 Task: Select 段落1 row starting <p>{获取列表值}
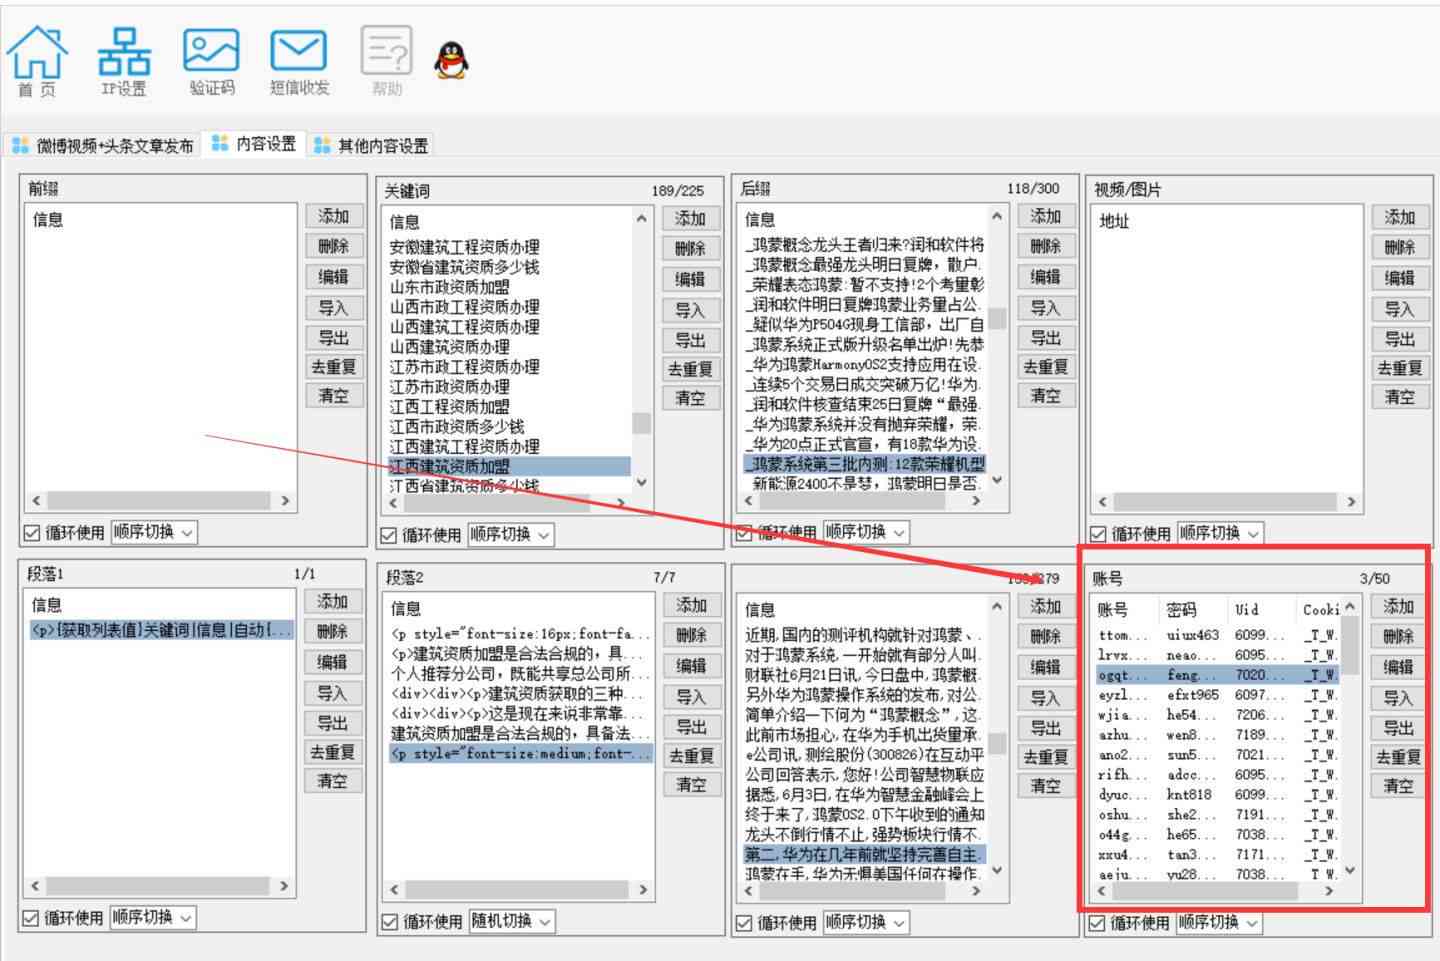161,630
